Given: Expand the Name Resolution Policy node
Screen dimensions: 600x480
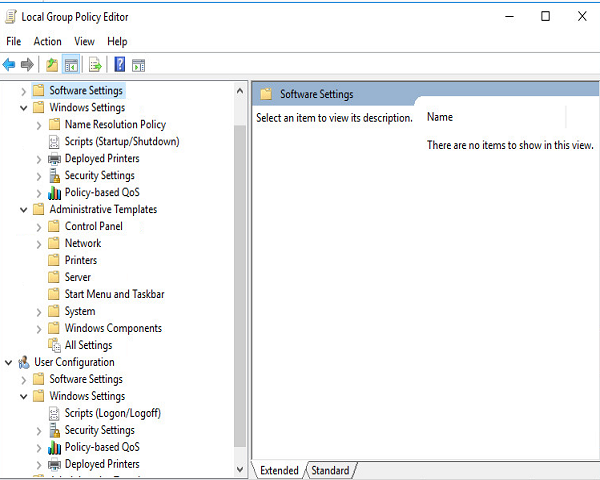Looking at the screenshot, I should [39, 125].
